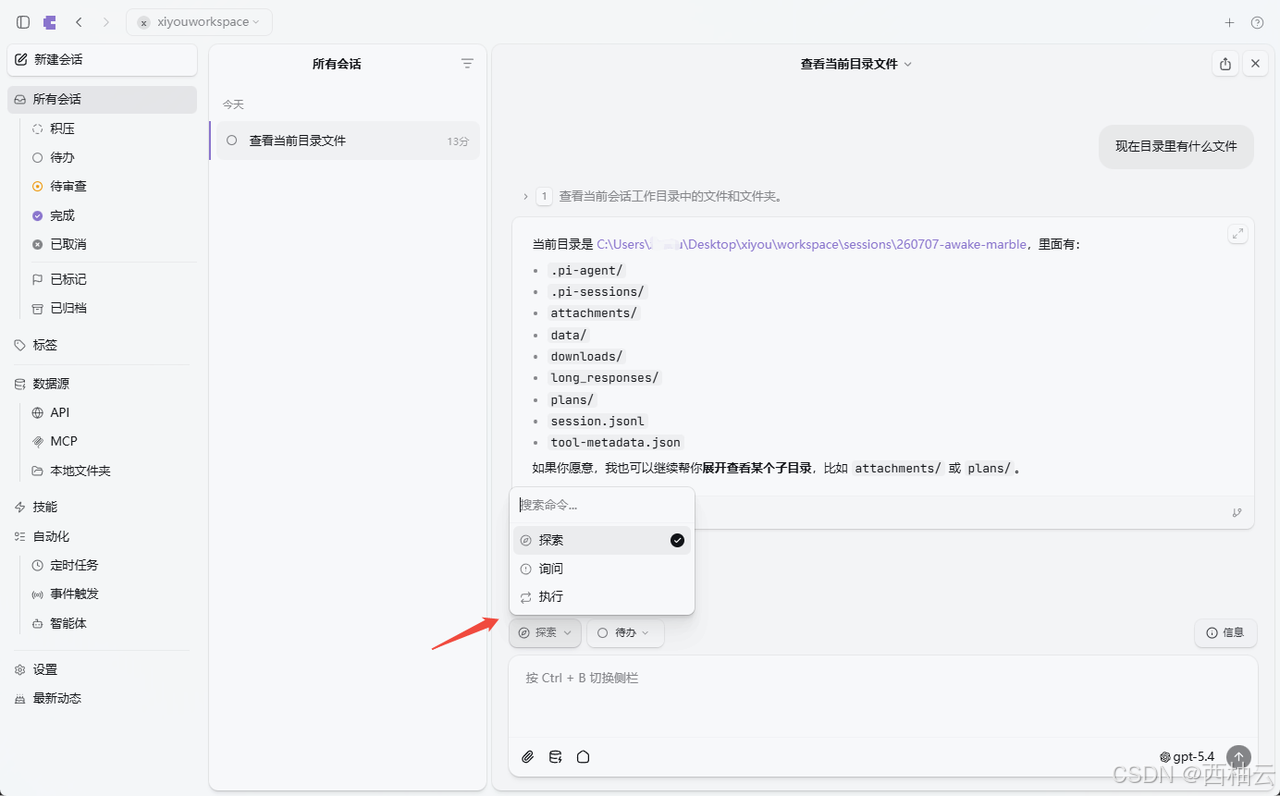Open the 待办 status dropdown above input

click(x=625, y=633)
